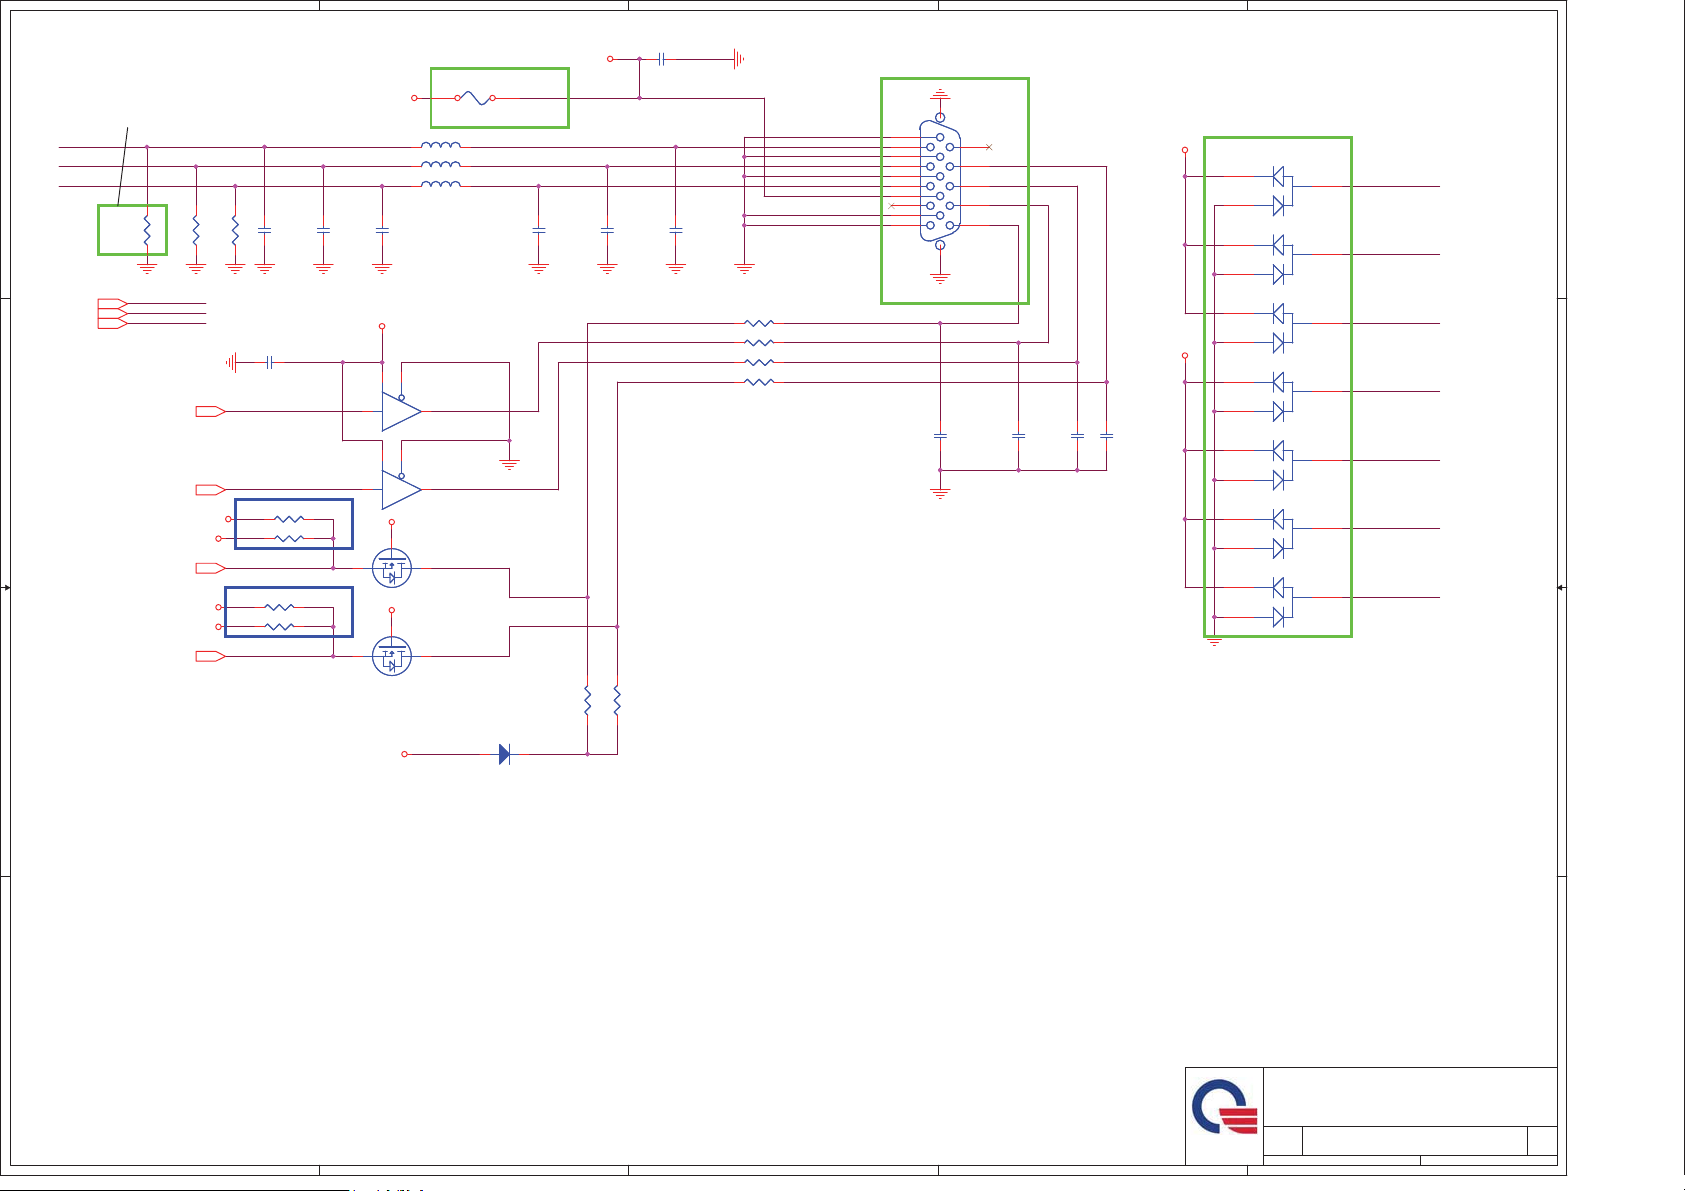The height and width of the screenshot is (1191, 1685).
Task: Click the lower MOSFET transistor symbol
Action: [x=392, y=656]
